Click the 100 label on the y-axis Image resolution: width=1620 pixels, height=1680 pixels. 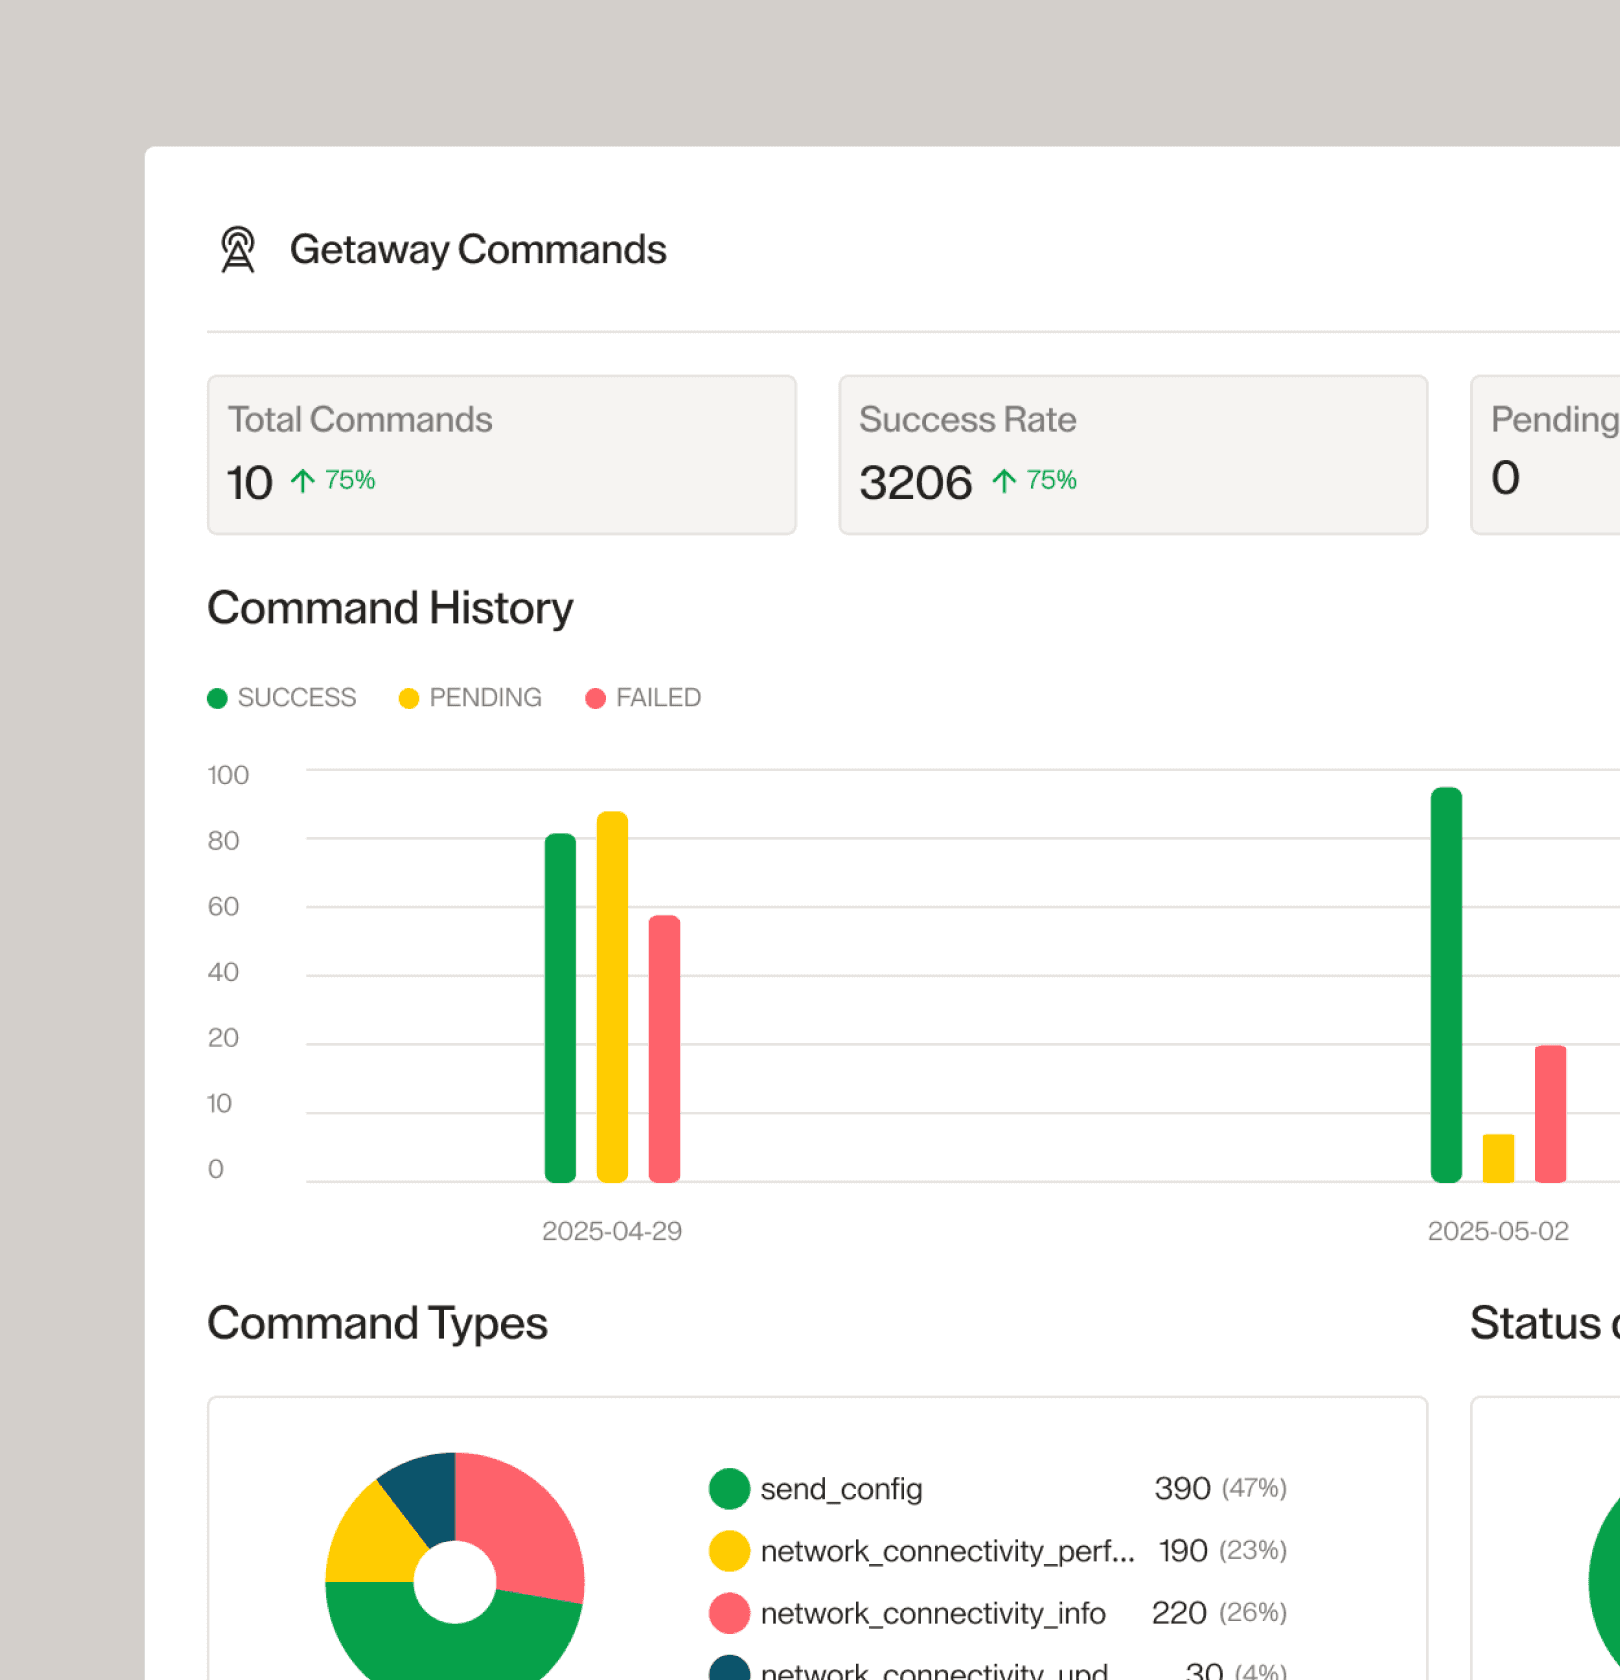pyautogui.click(x=228, y=775)
